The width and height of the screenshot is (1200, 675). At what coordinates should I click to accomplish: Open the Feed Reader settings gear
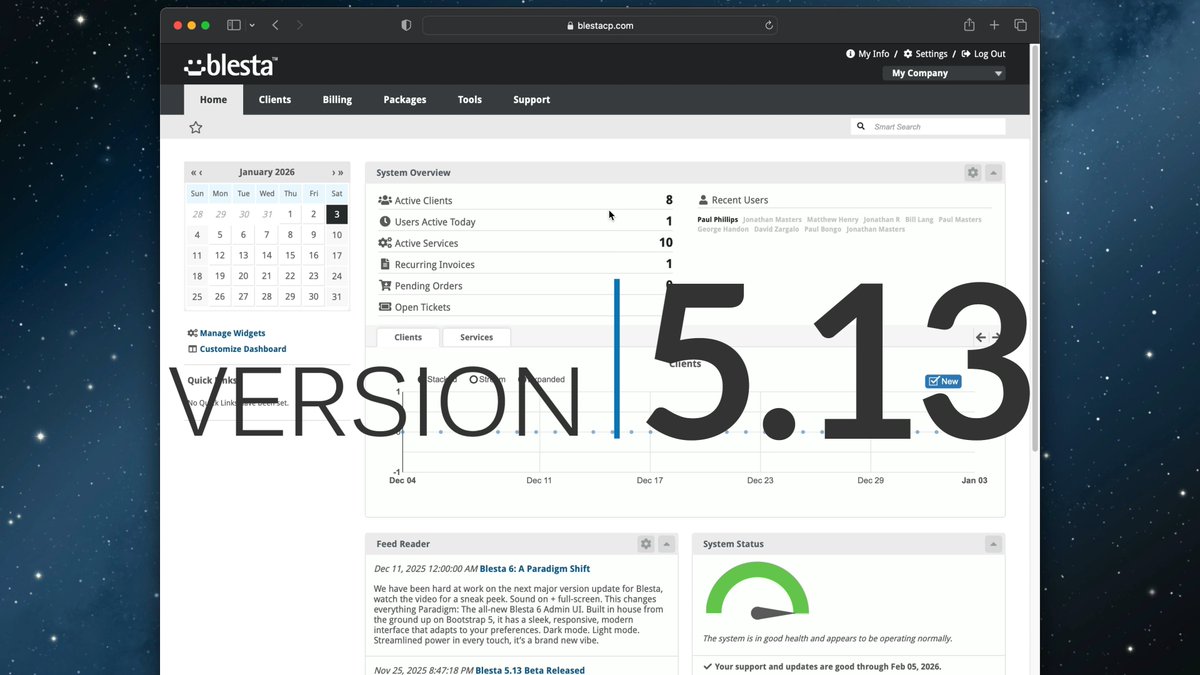click(646, 543)
